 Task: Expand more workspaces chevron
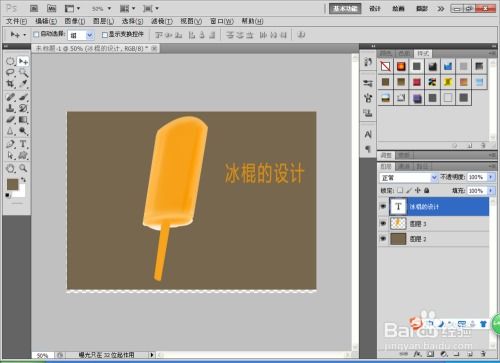point(441,9)
